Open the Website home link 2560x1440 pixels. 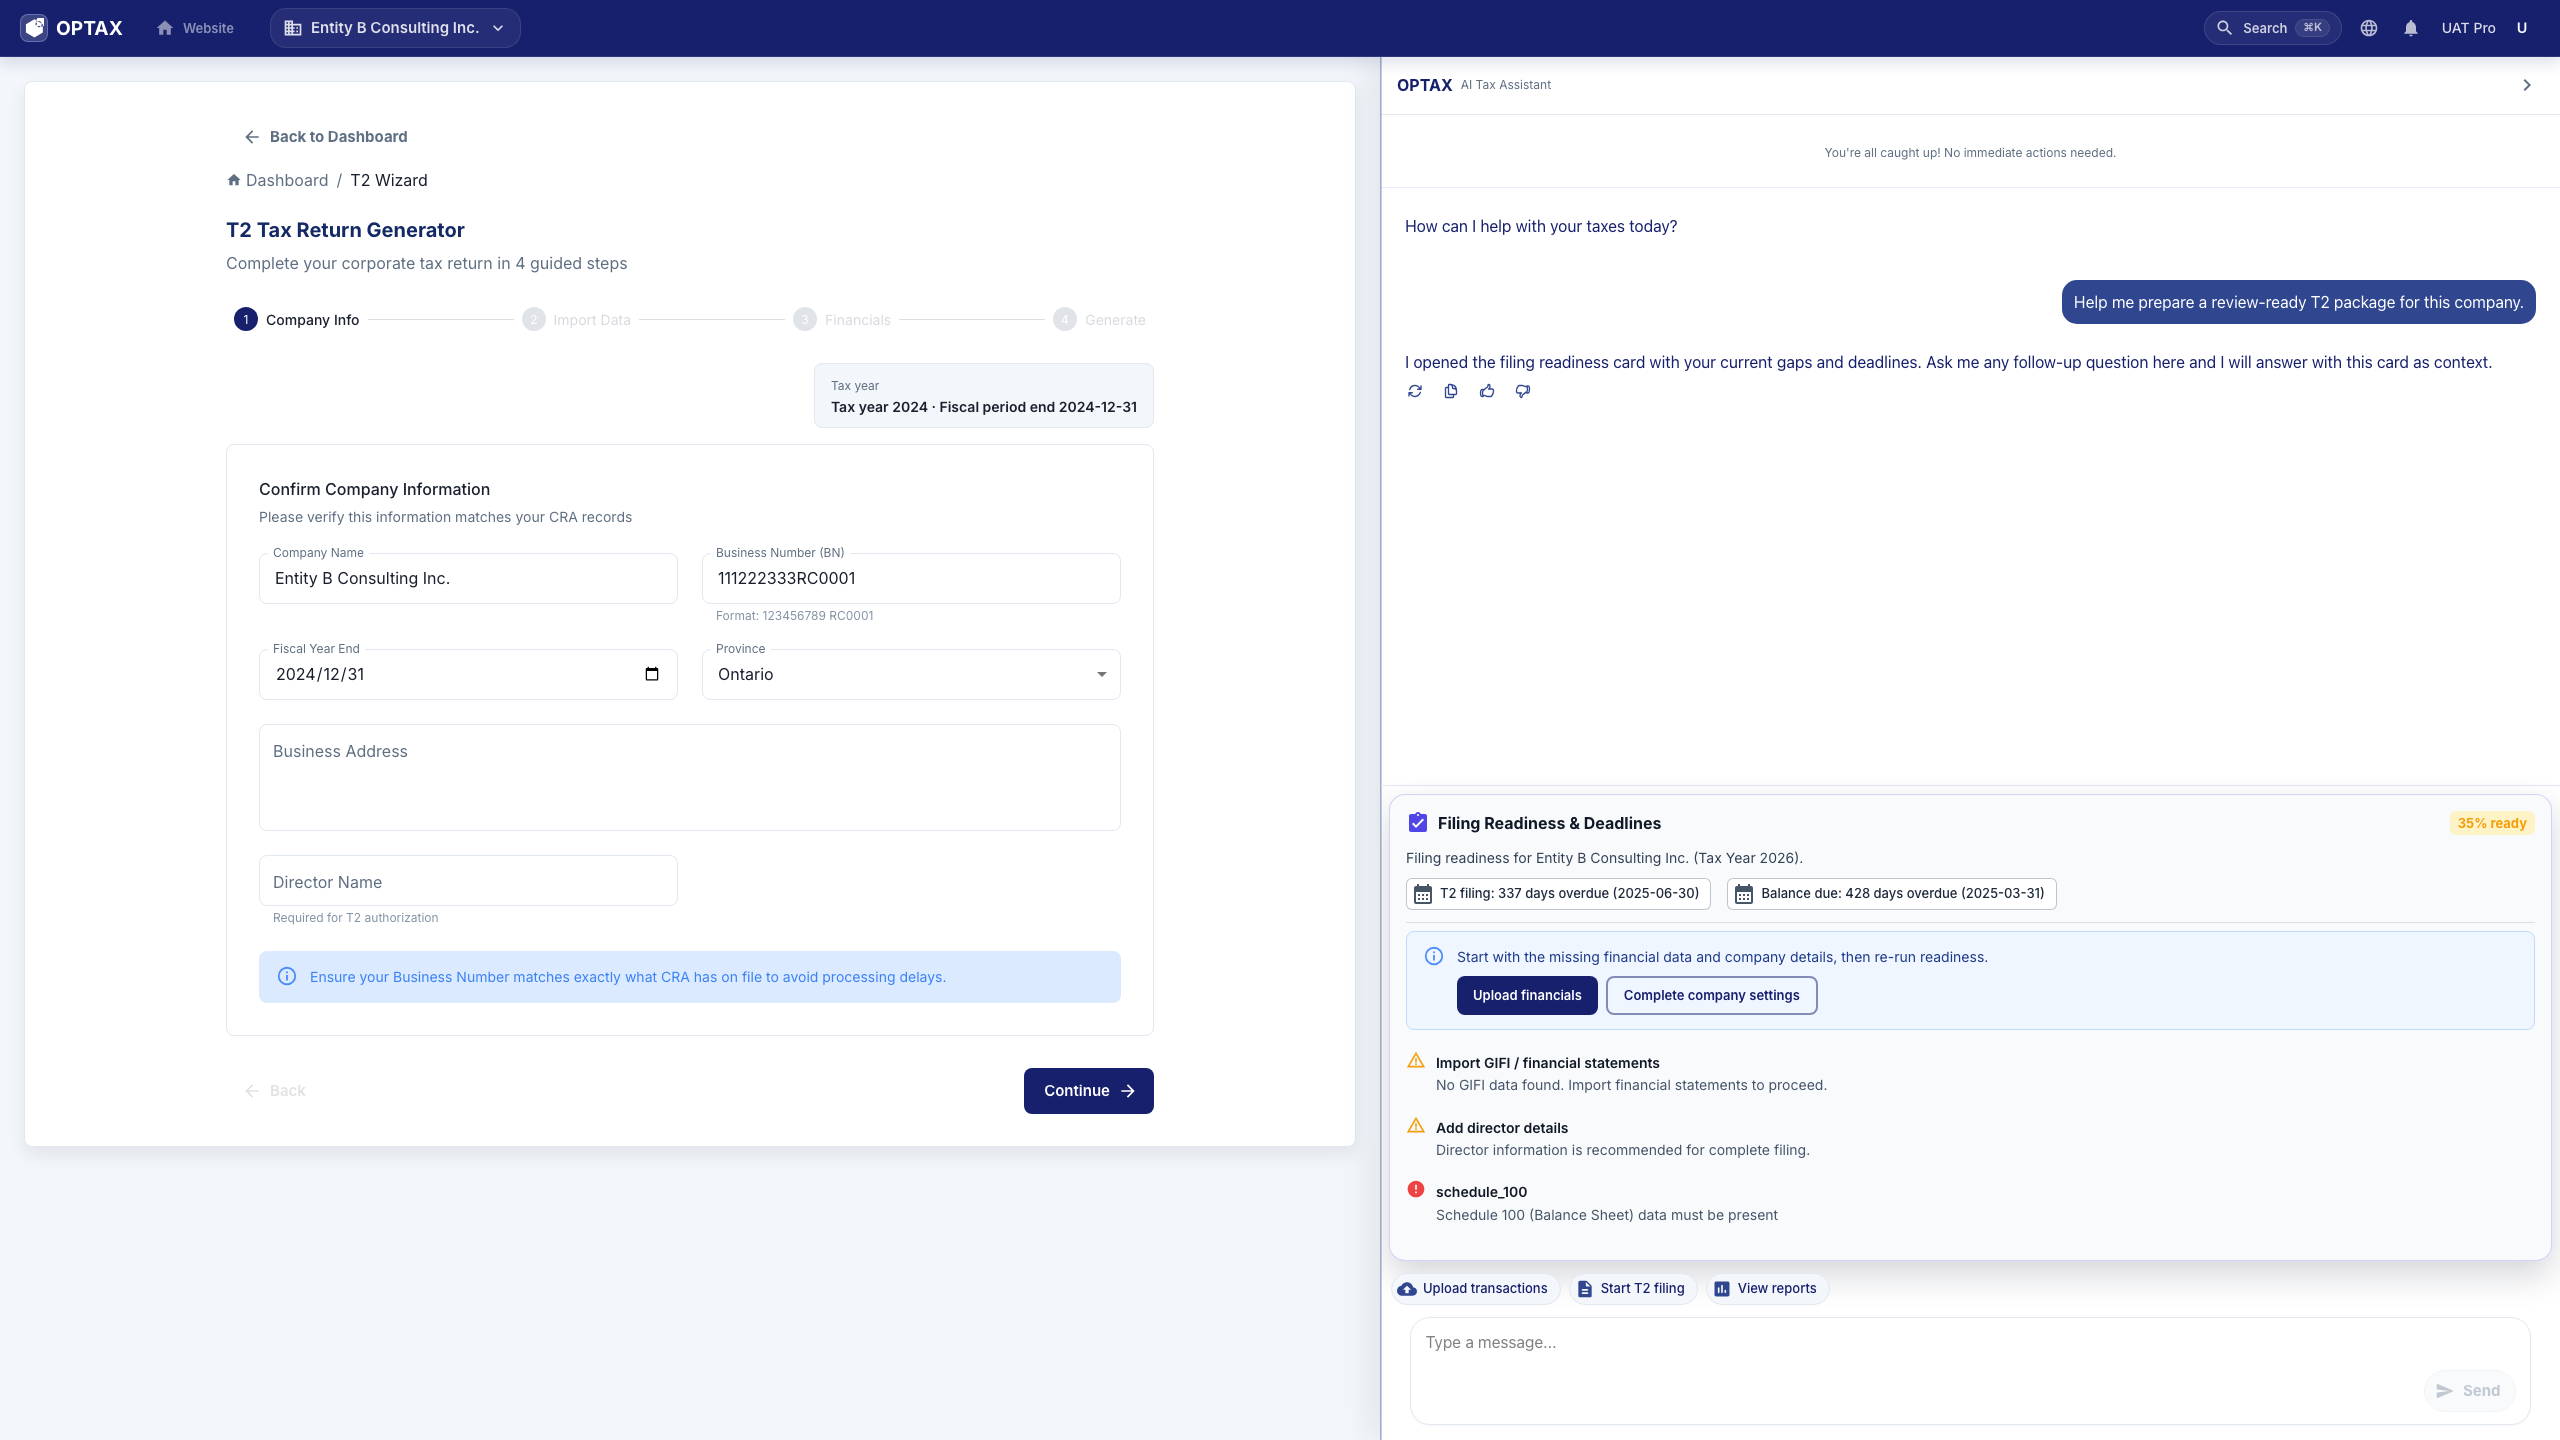195,28
